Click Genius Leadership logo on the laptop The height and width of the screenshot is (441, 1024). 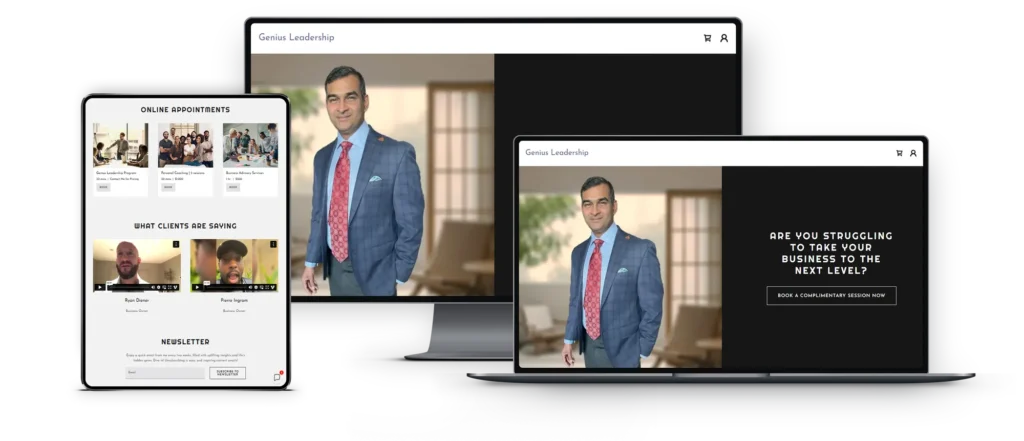point(557,153)
